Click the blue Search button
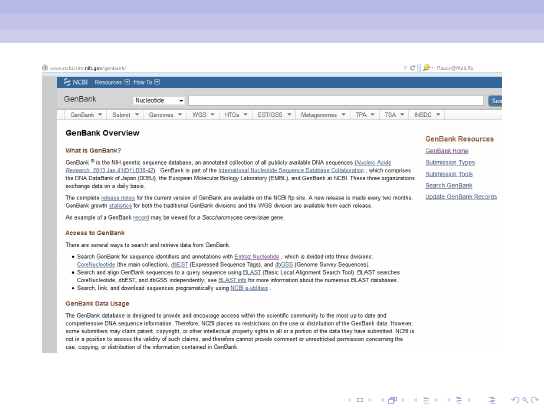This screenshot has width=544, height=408. pos(495,101)
